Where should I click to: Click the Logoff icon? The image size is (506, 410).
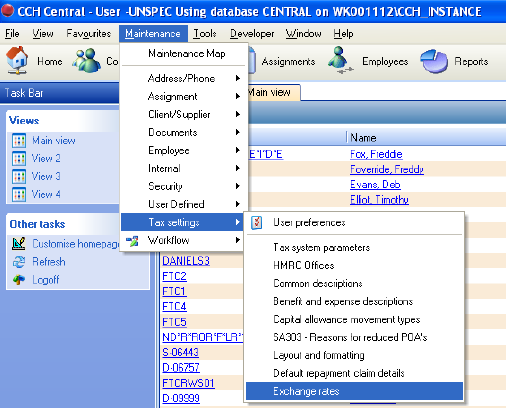[19, 279]
